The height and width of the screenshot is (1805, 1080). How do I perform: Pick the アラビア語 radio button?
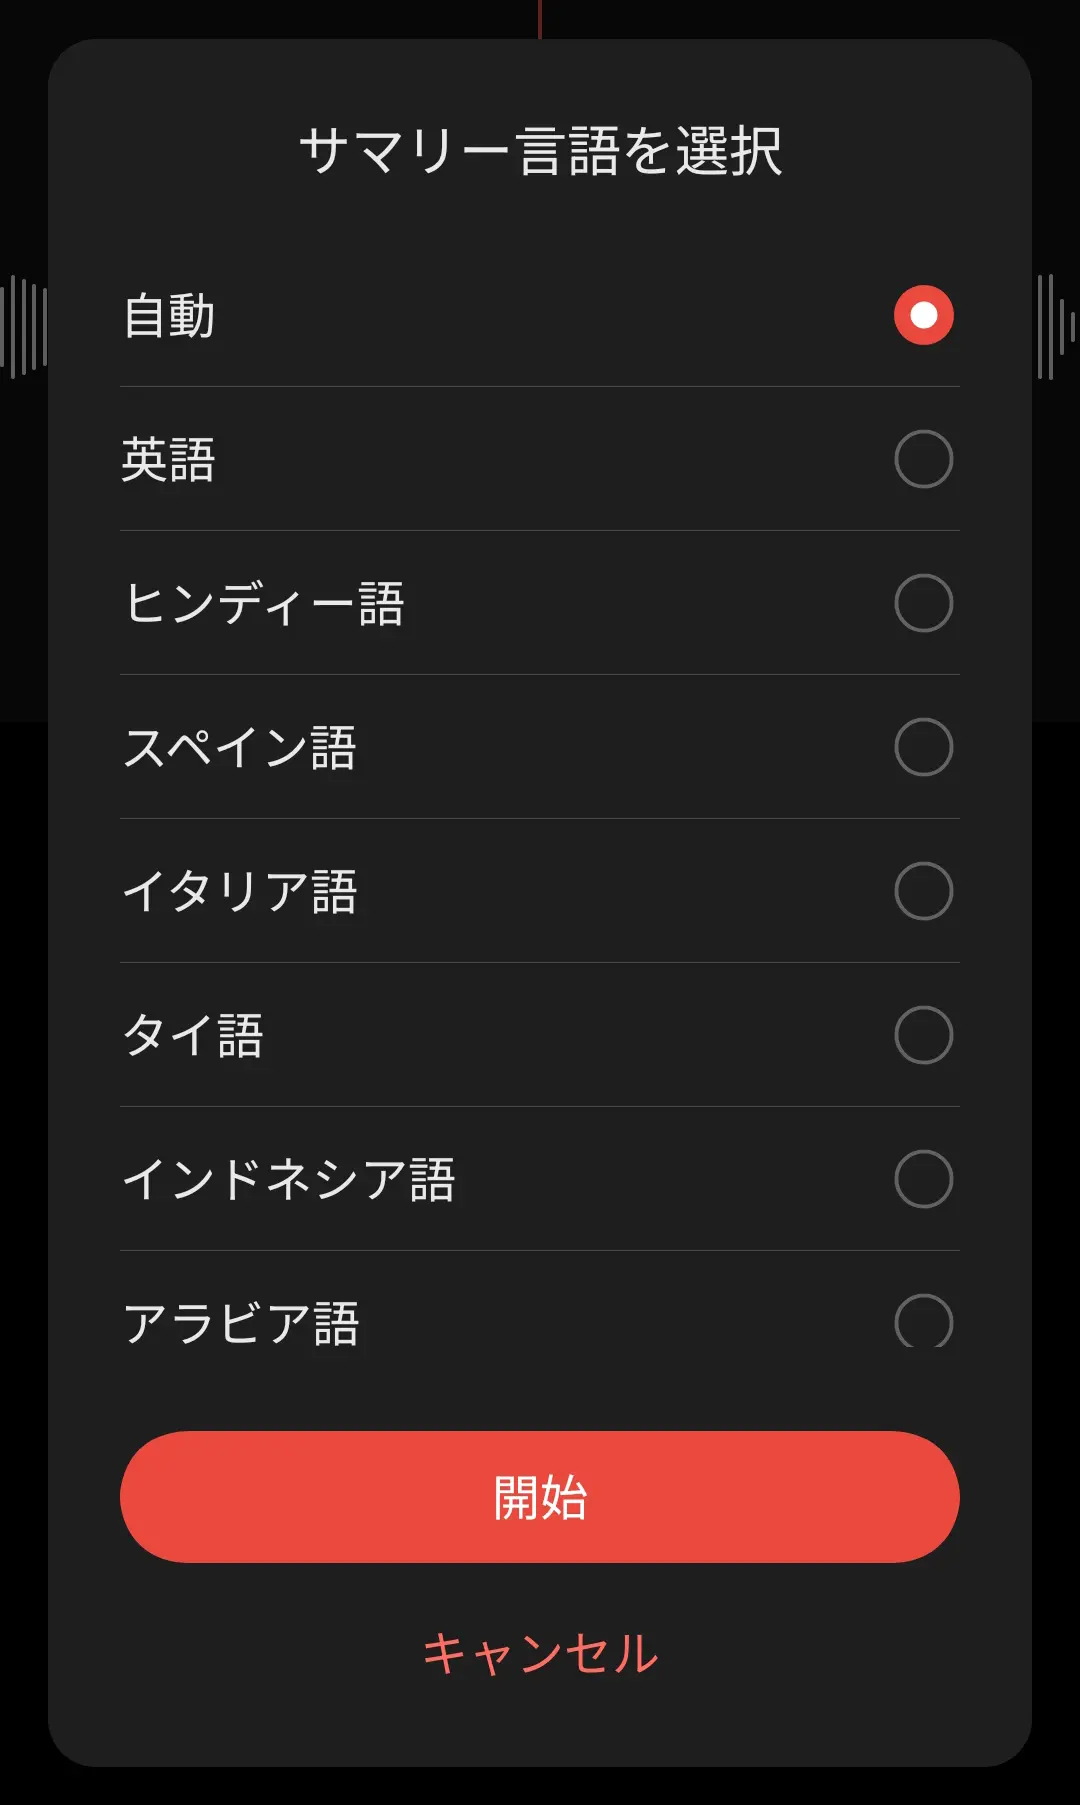[x=923, y=1321]
